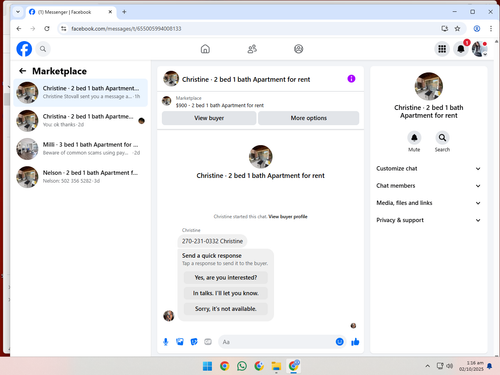Viewport: 500px width, 375px height.
Task: Open the Groups/profile circle icon in top navigation
Action: tap(299, 49)
